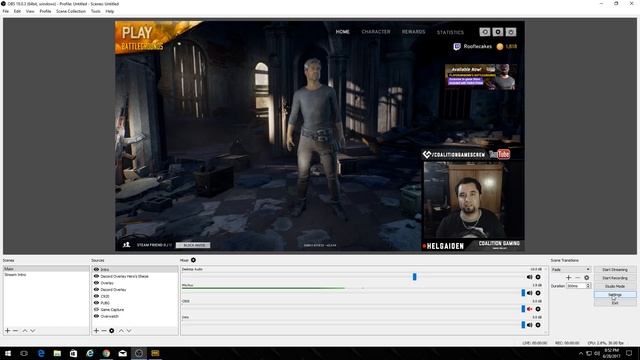The image size is (640, 360).
Task: Select the Stream Intro scene
Action: click(46, 275)
